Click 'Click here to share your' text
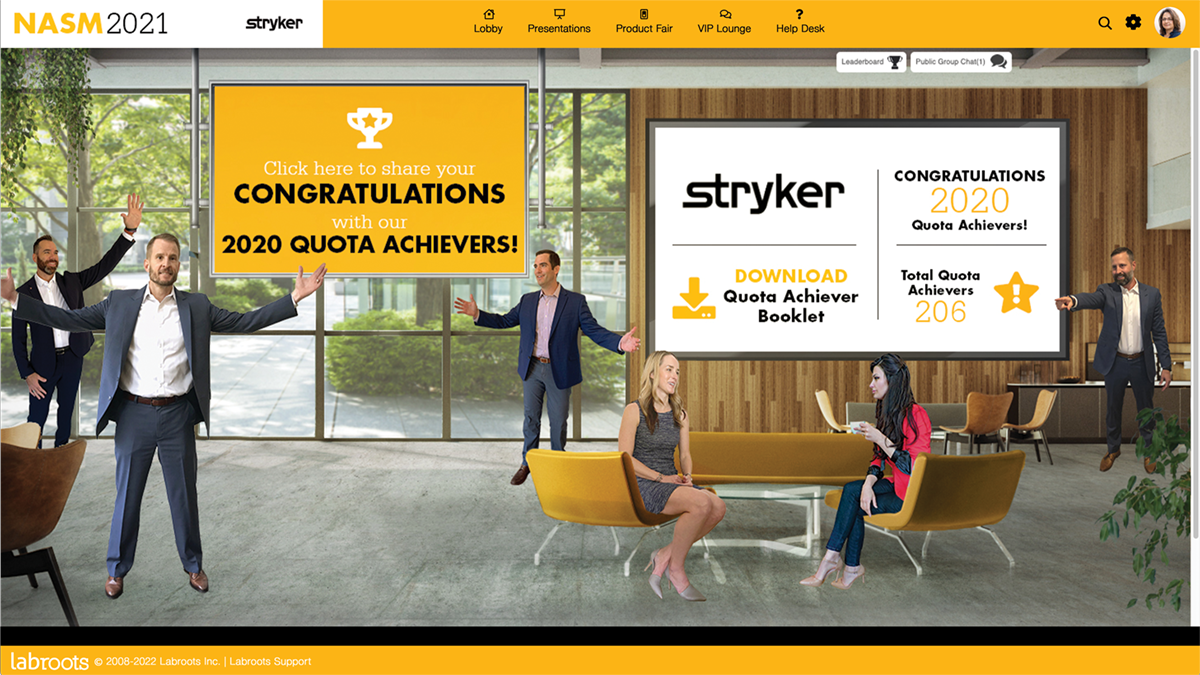Screen dimensions: 1200x675 coord(369,169)
